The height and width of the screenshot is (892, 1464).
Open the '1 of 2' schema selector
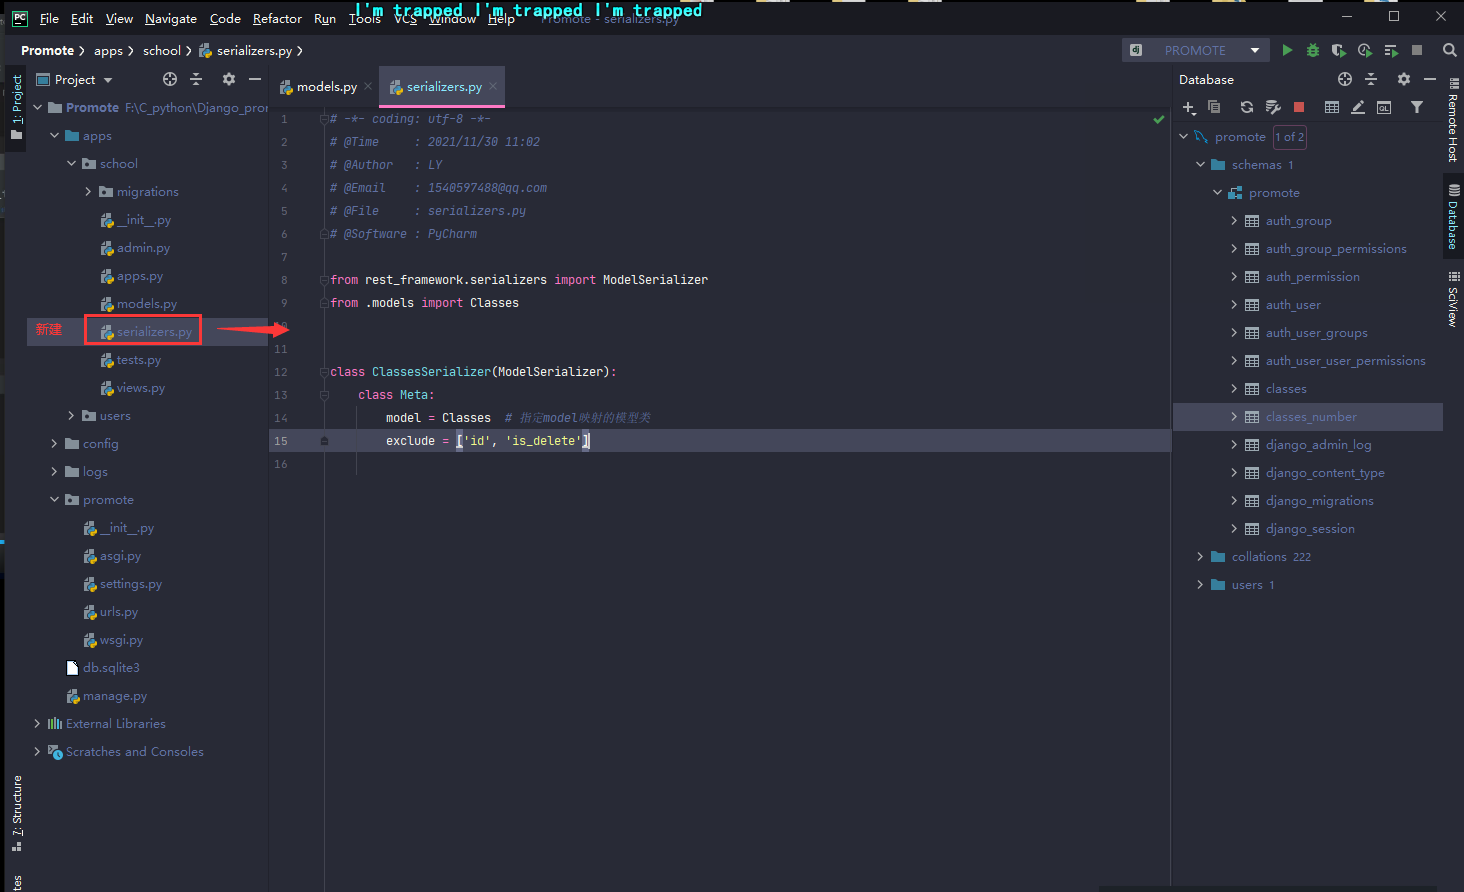coord(1289,137)
